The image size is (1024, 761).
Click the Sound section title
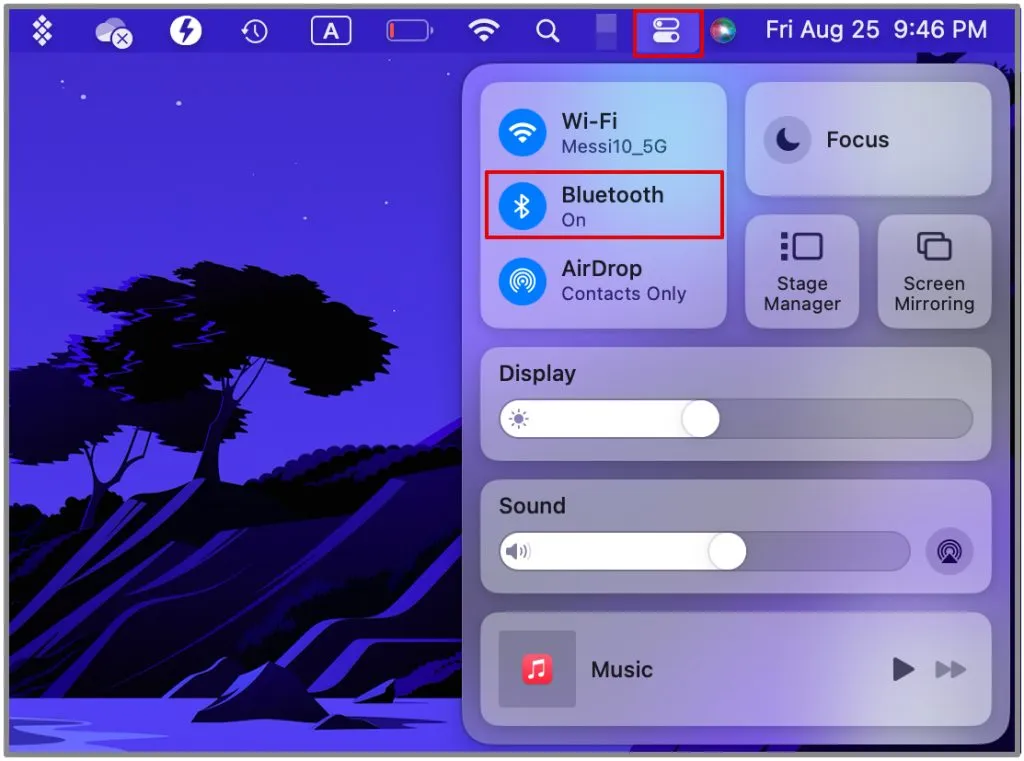point(532,506)
